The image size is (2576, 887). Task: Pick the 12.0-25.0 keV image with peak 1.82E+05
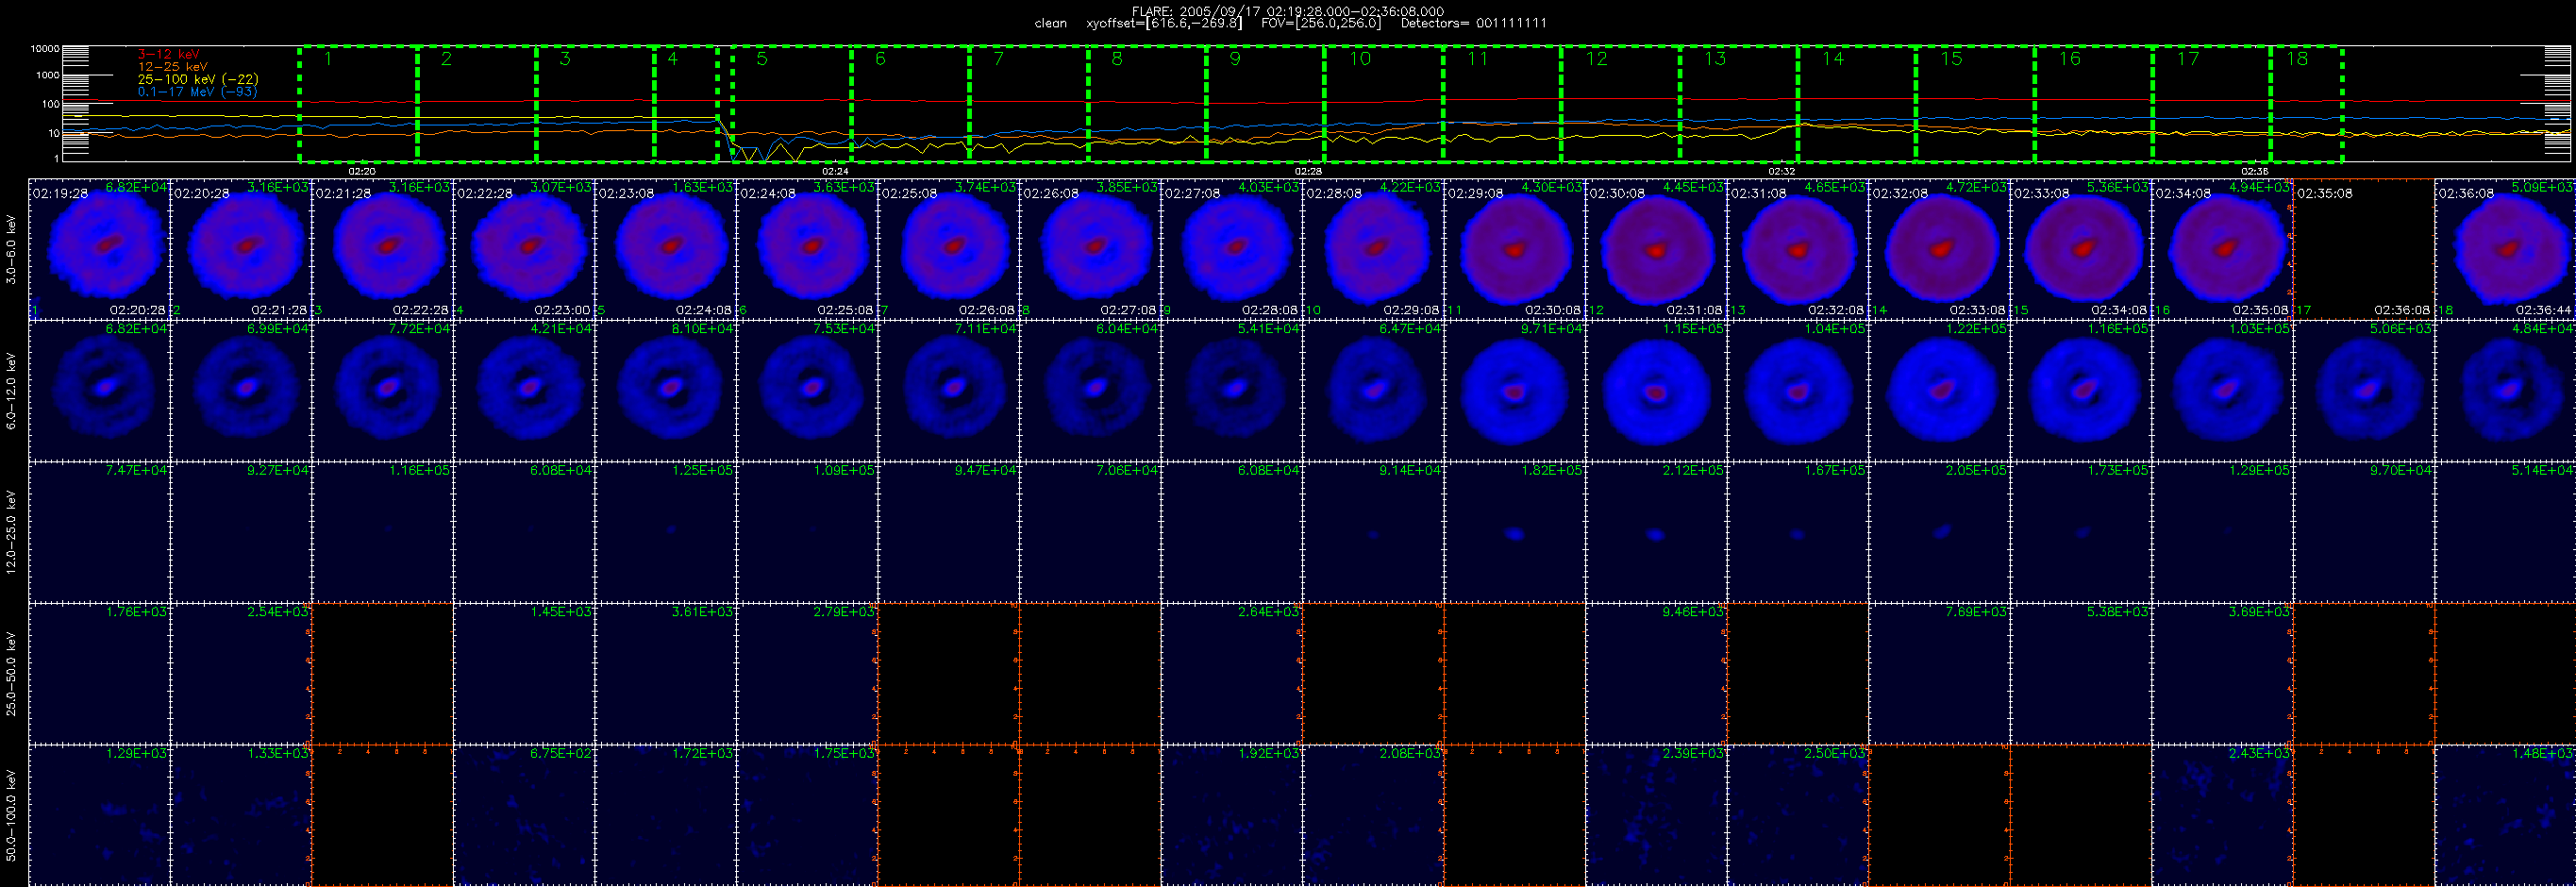click(x=1515, y=532)
